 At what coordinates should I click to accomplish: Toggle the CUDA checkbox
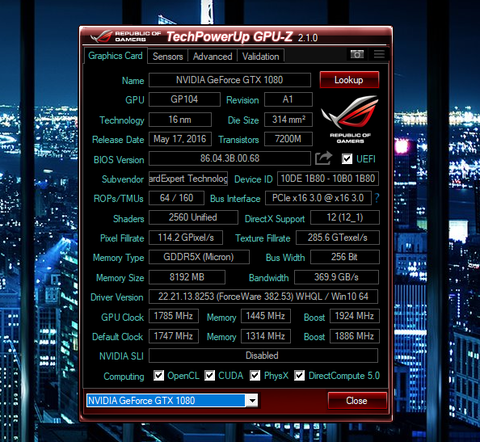(209, 376)
